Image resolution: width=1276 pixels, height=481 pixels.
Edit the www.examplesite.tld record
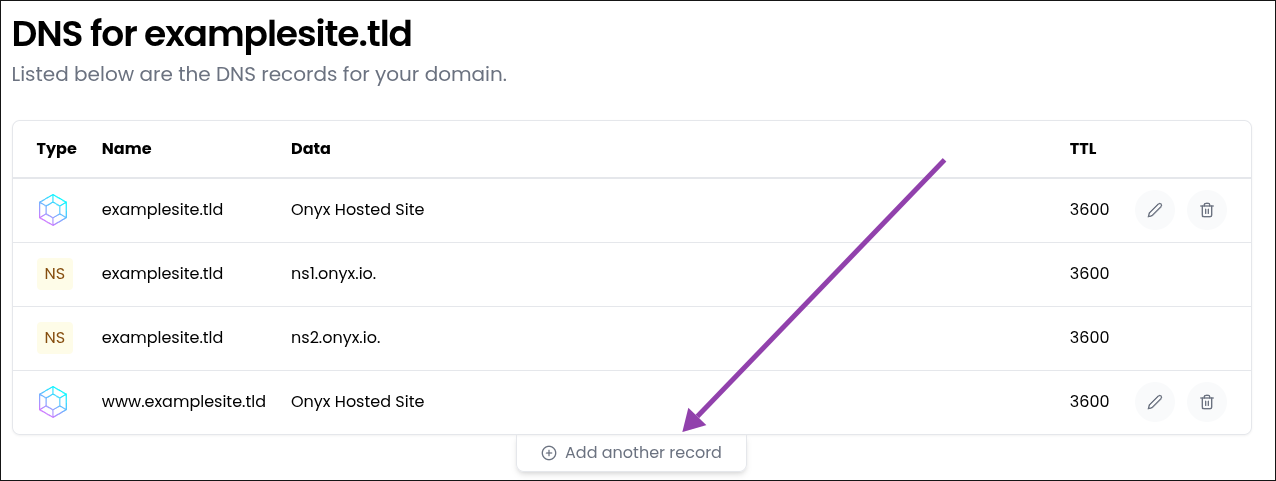1155,402
